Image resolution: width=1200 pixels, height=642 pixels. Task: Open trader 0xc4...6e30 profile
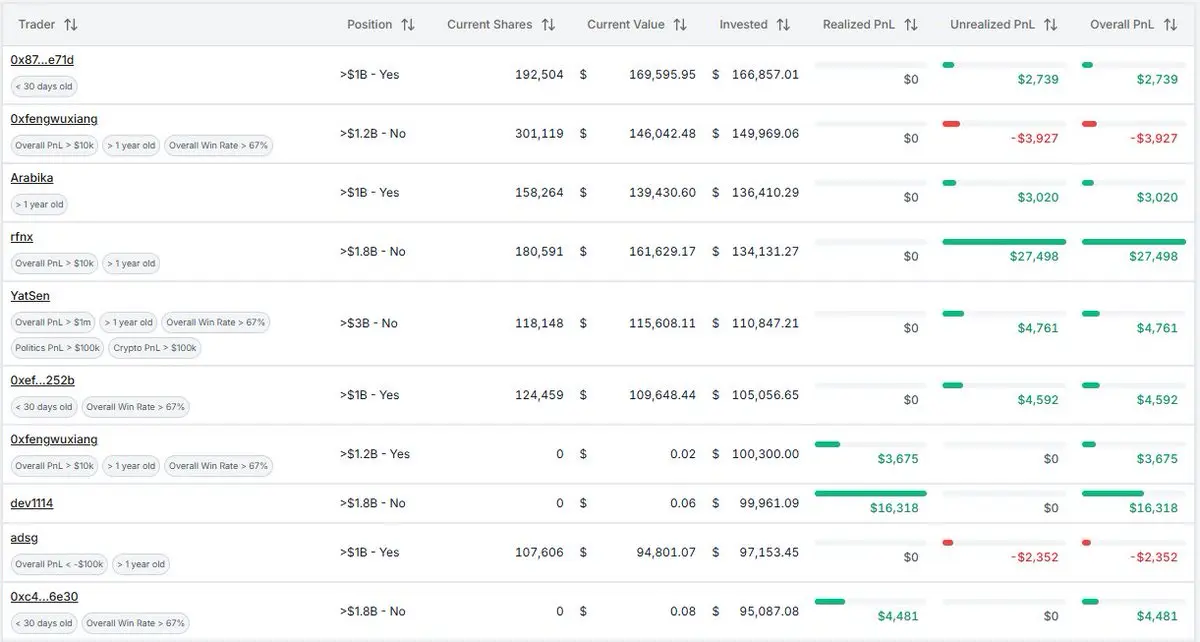44,597
